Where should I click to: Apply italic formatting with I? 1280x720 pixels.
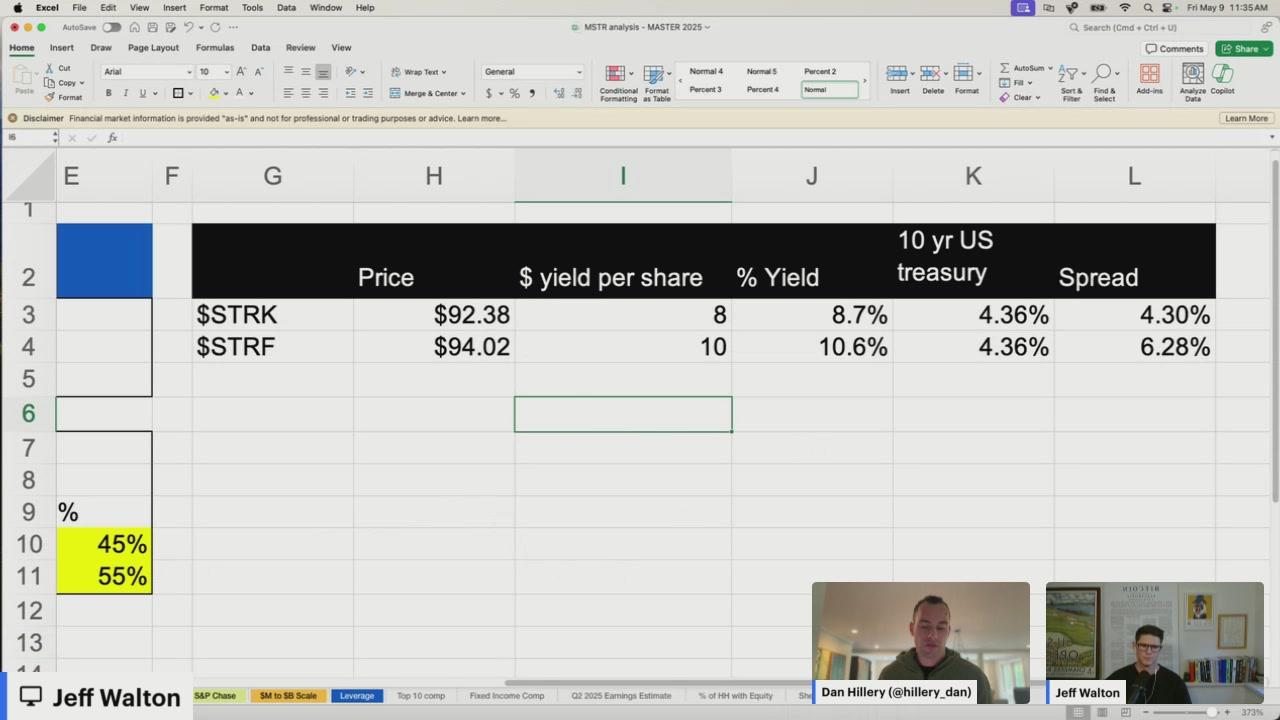pyautogui.click(x=125, y=93)
